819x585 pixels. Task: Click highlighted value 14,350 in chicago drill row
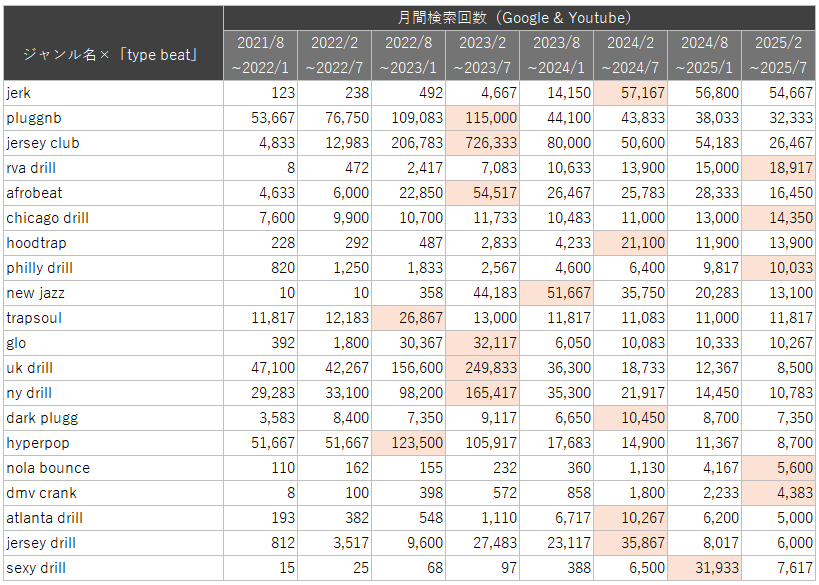click(779, 218)
